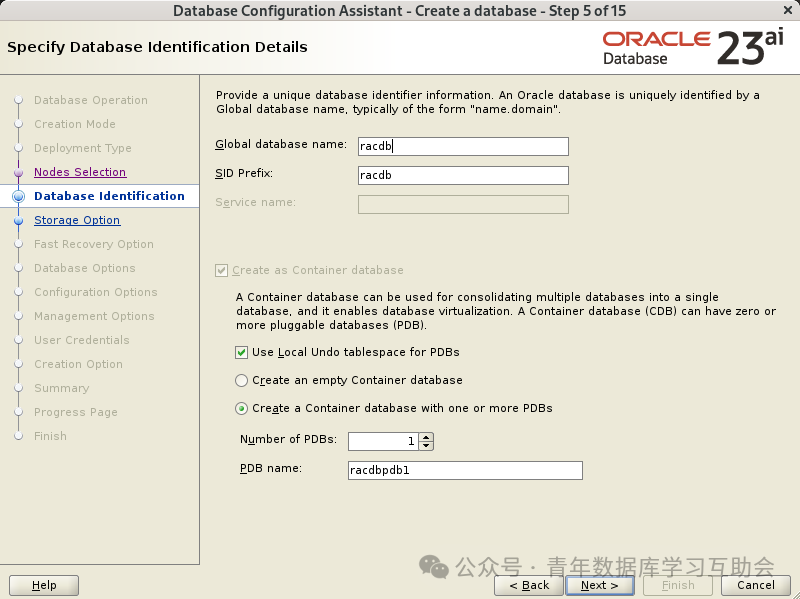This screenshot has width=800, height=599.
Task: Toggle Use Local Undo tablespace for PDBs
Action: tap(241, 353)
